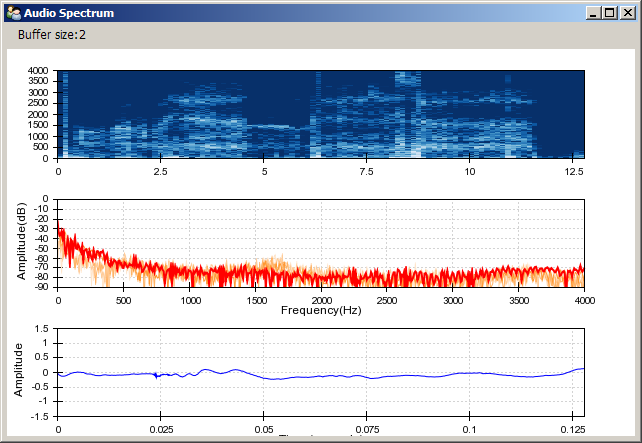Viewport: 642px width, 443px height.
Task: Click the 2.5 tick on spectrogram time axis
Action: 161,171
